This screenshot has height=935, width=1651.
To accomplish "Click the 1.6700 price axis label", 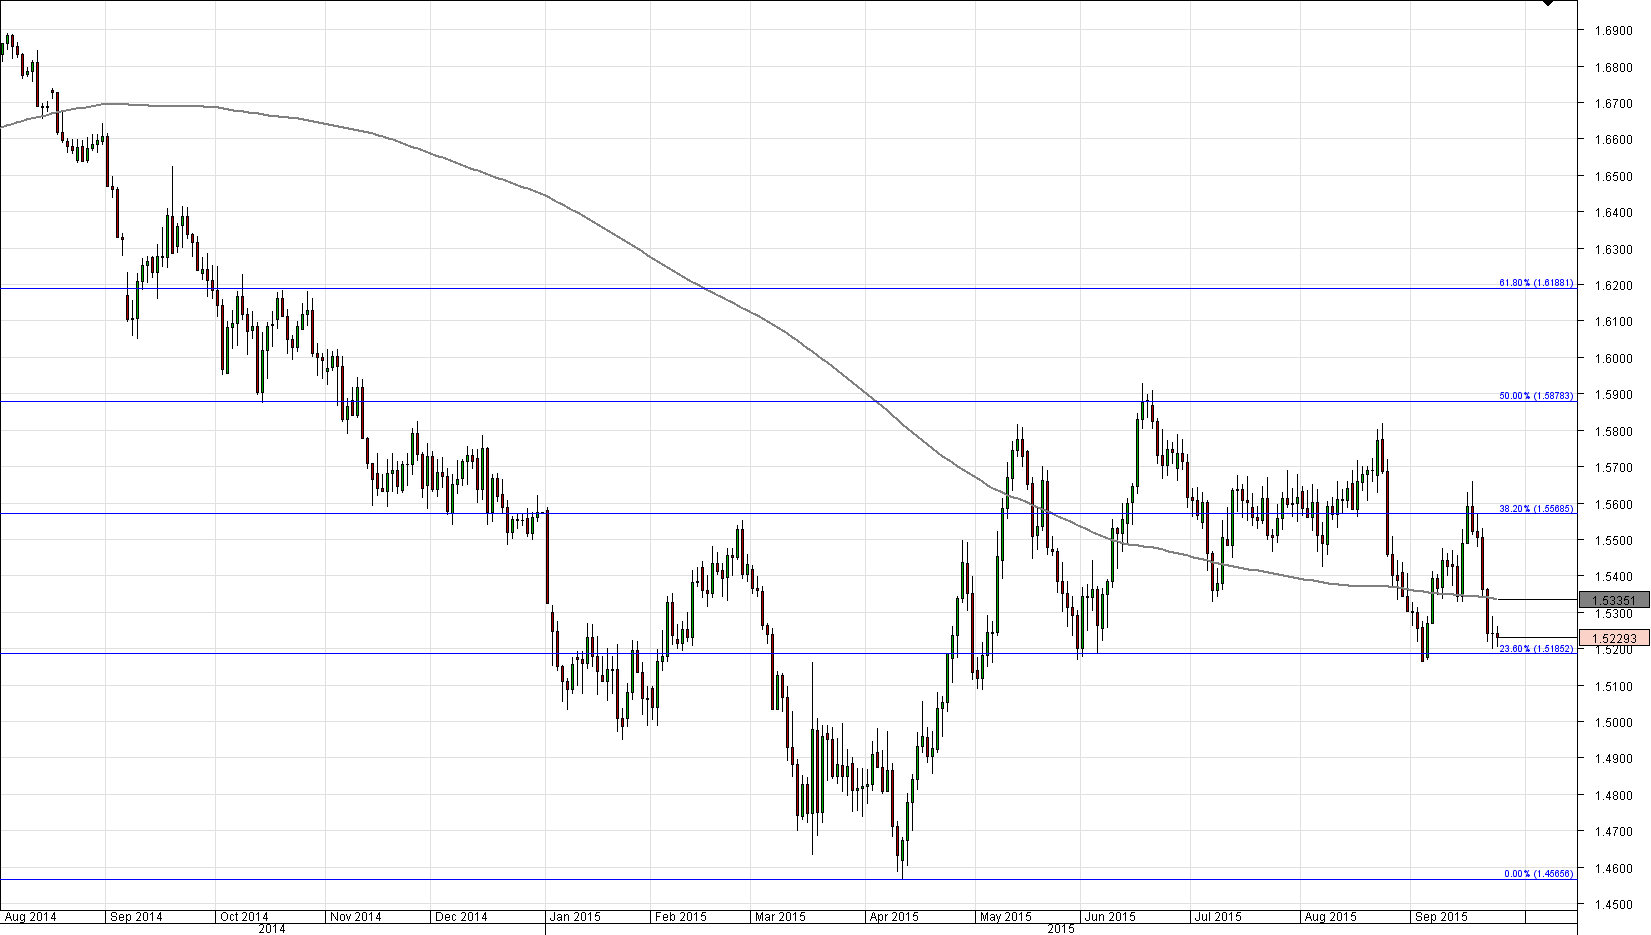I will point(1613,104).
